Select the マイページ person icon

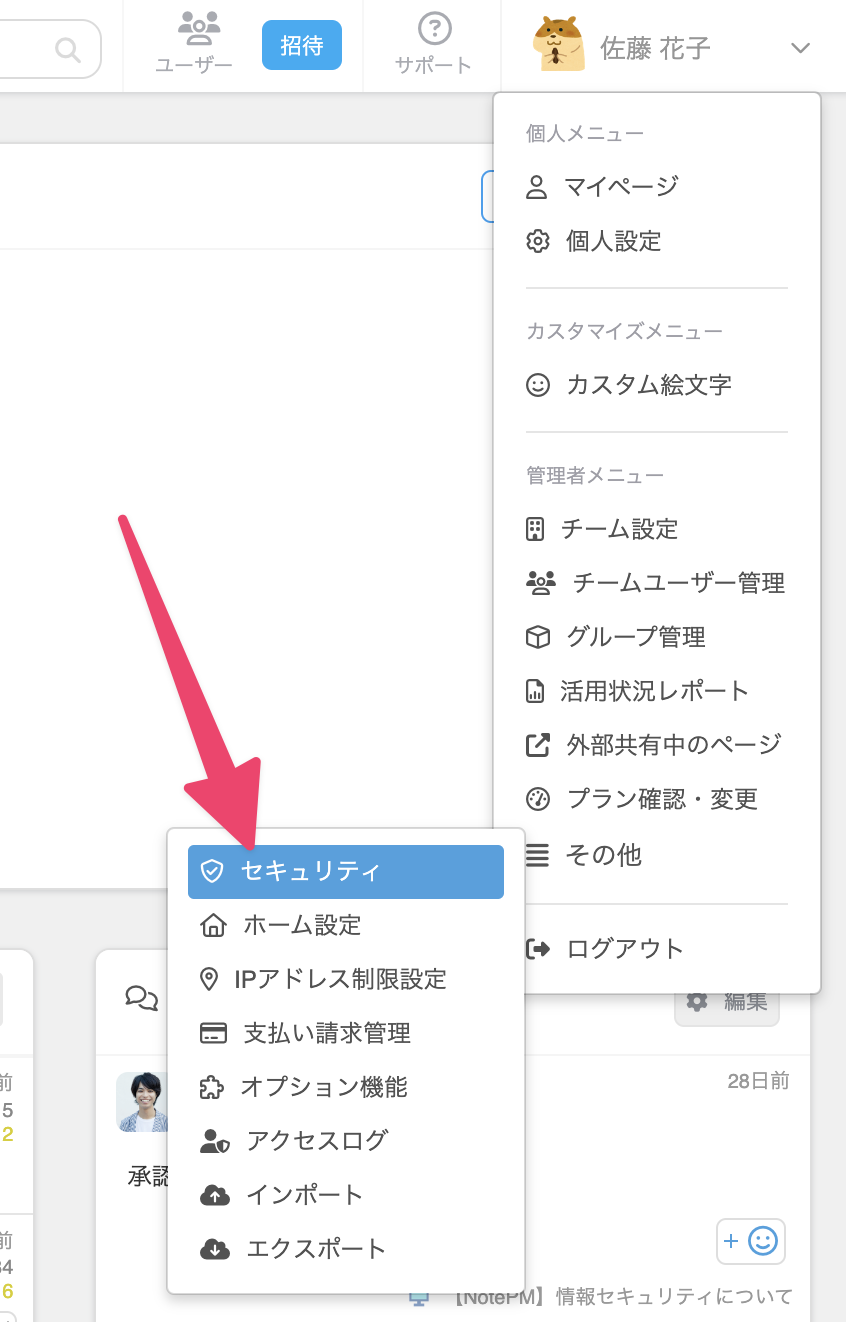pyautogui.click(x=539, y=186)
